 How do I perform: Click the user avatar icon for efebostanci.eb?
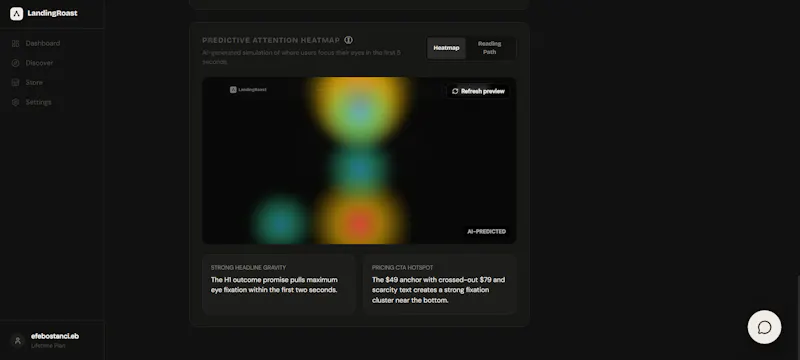17,341
